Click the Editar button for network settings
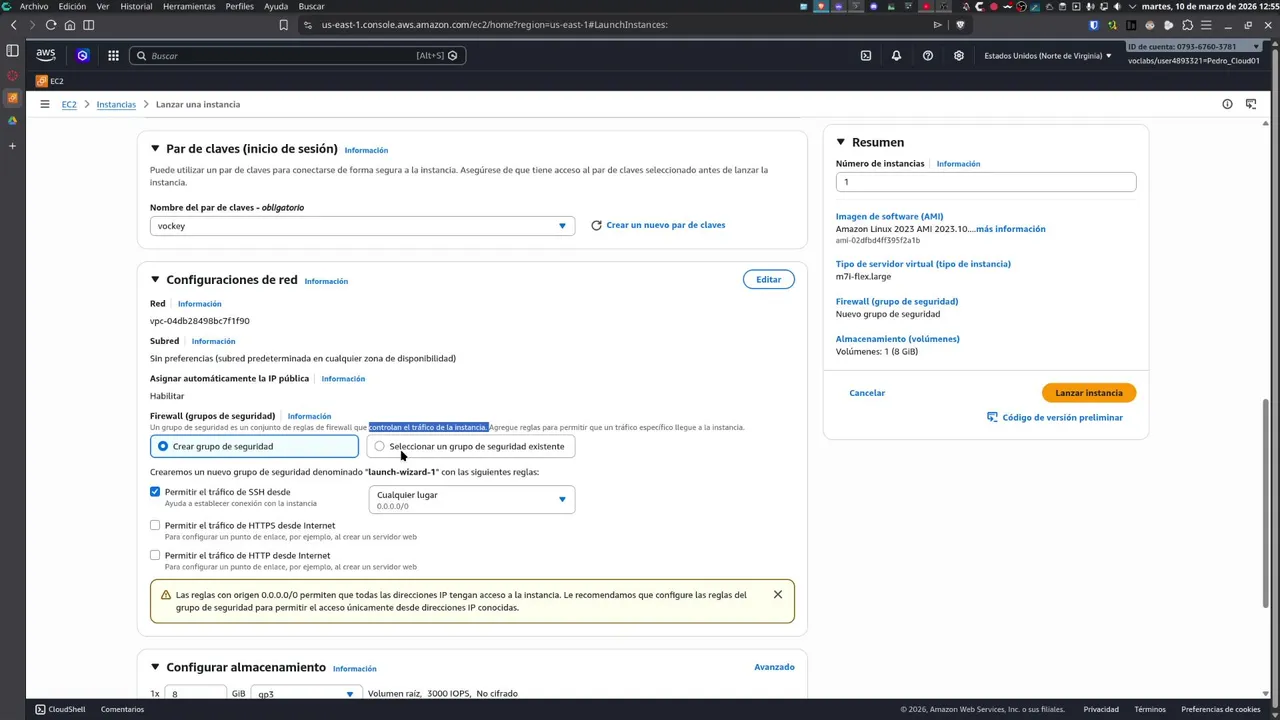This screenshot has width=1280, height=720. [769, 280]
